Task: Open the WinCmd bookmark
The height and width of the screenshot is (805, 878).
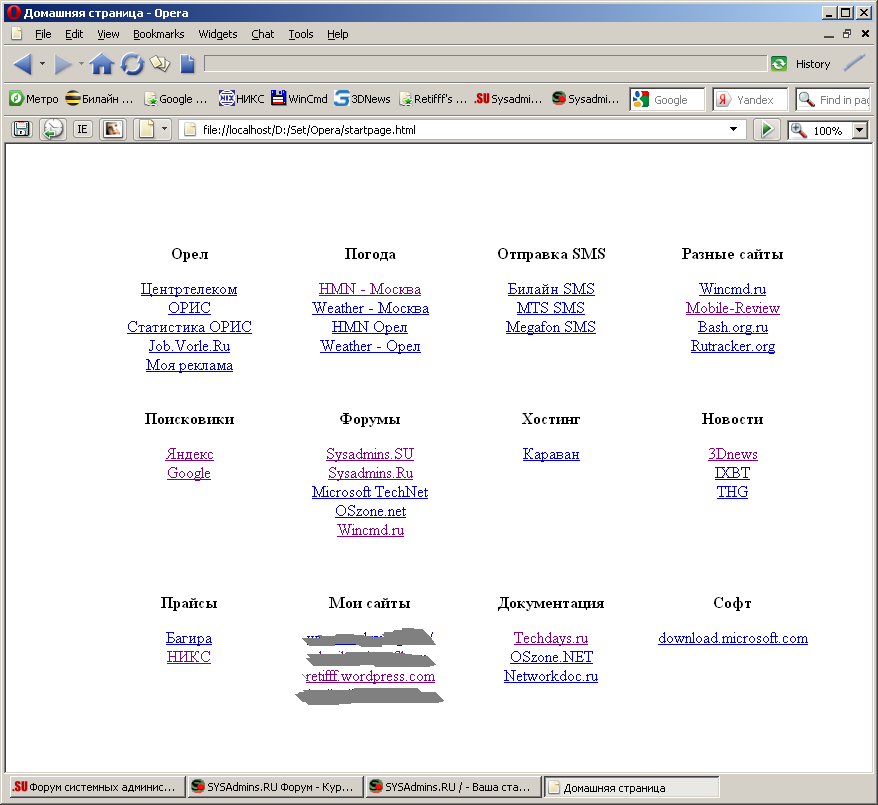Action: click(300, 99)
